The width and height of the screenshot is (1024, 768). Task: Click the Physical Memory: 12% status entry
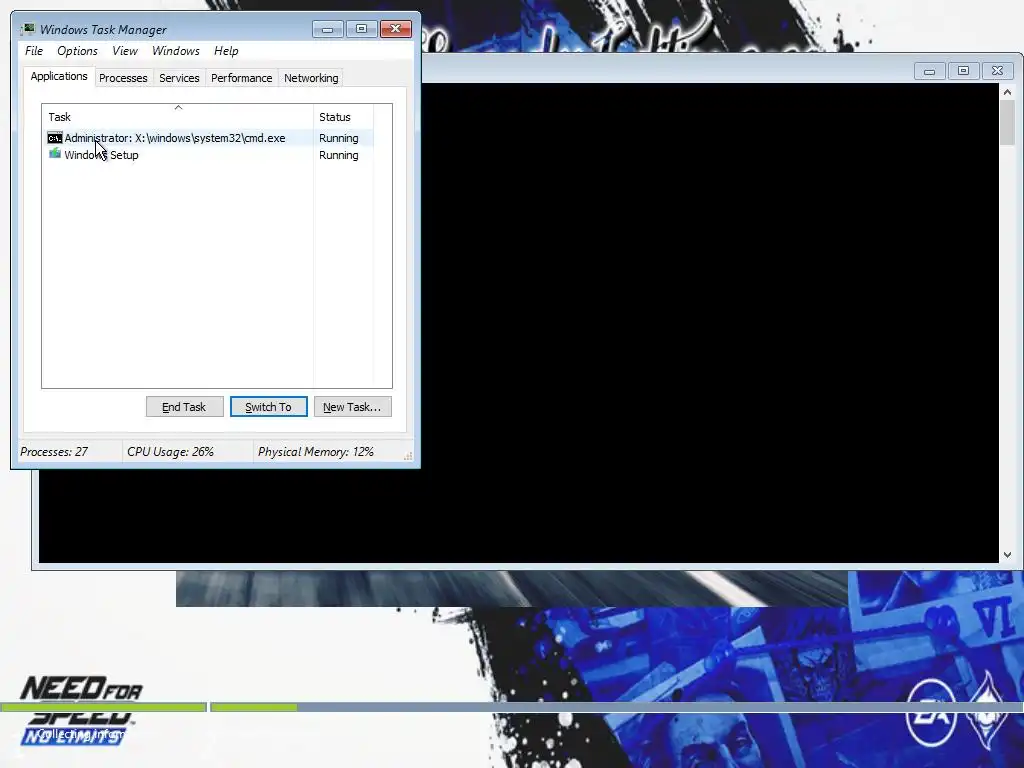[x=315, y=451]
